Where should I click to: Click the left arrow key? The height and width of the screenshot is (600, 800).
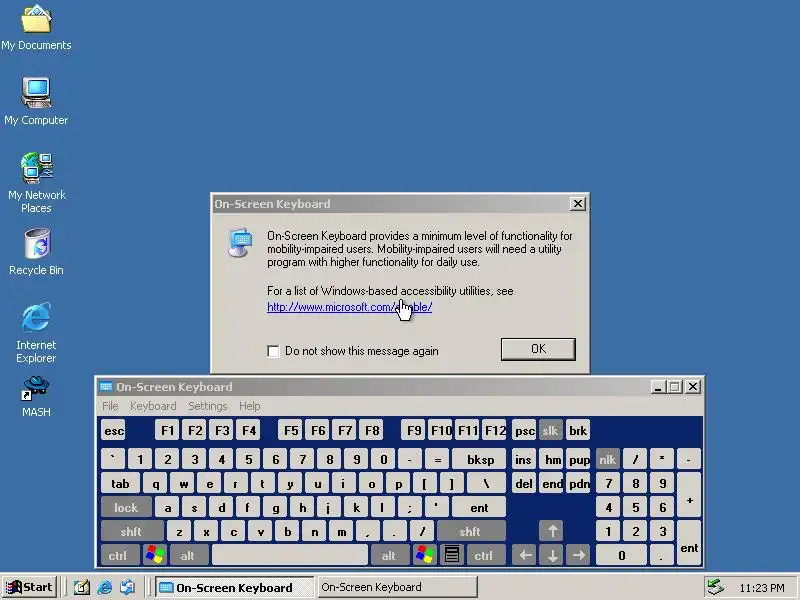524,555
